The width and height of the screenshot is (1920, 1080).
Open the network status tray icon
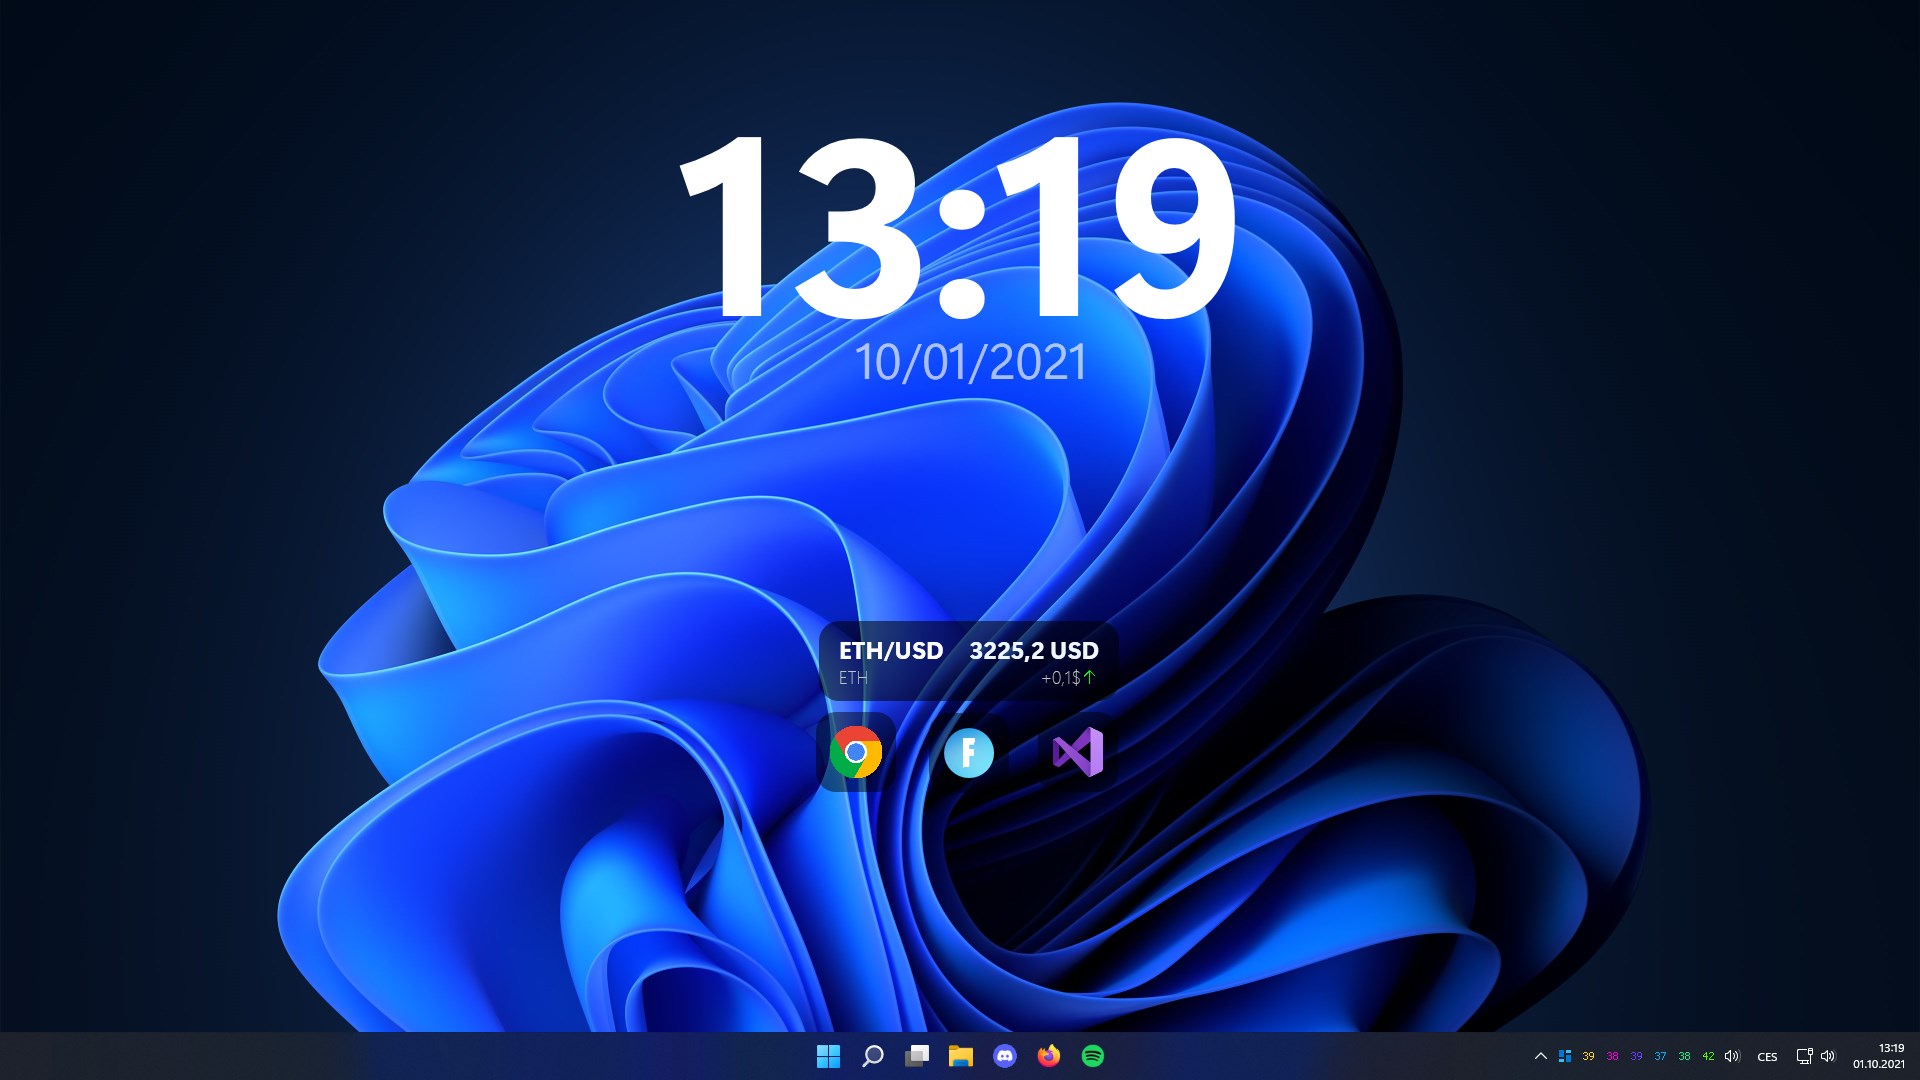click(1804, 1056)
